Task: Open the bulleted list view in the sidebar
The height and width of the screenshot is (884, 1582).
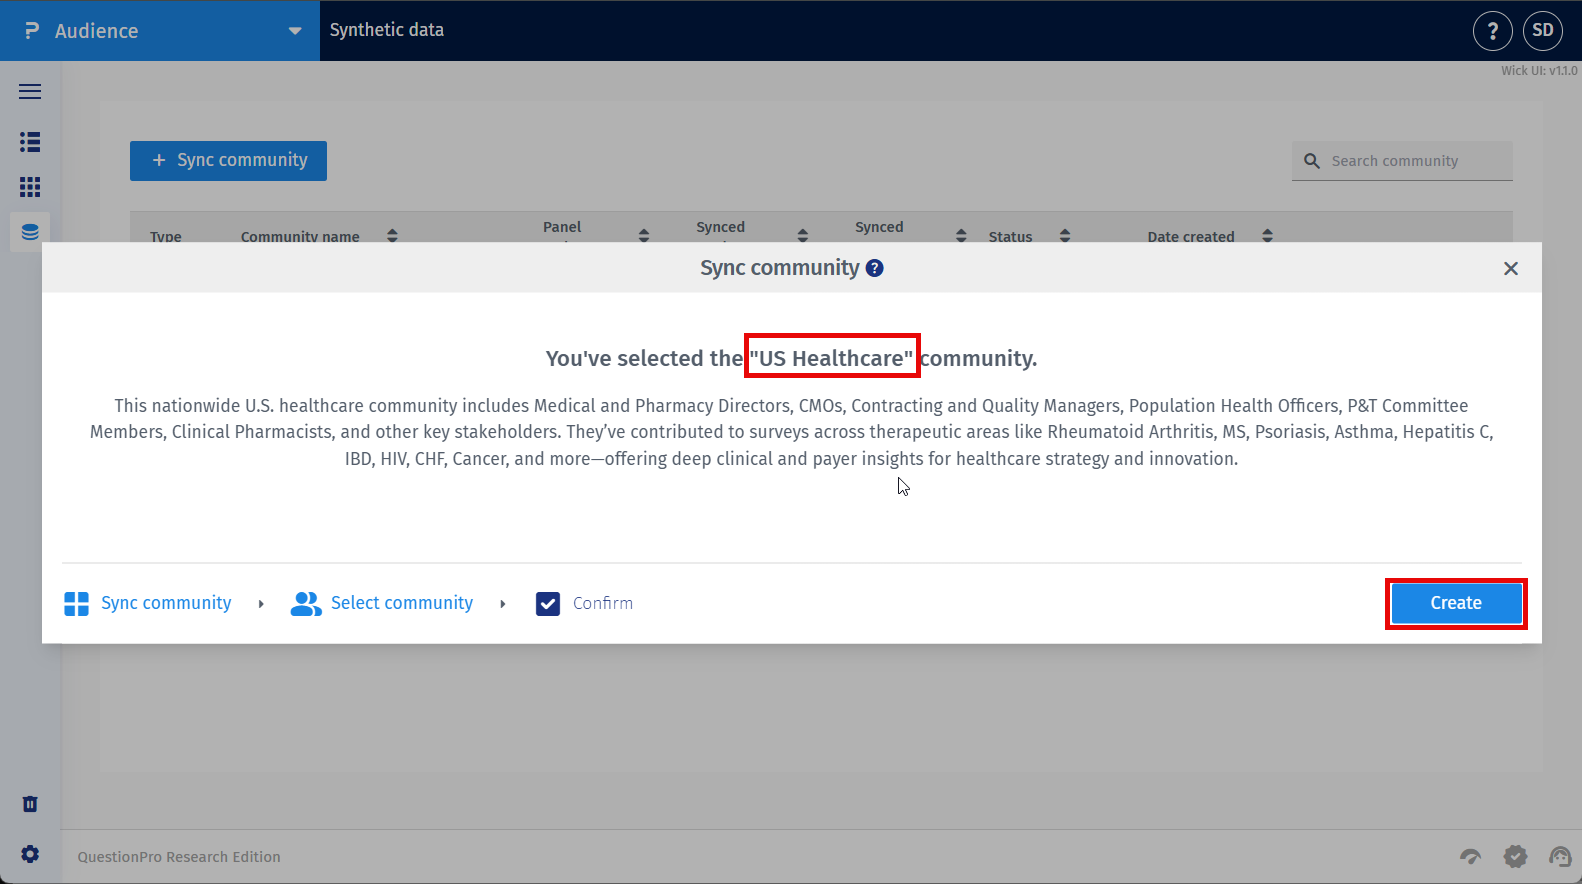Action: tap(30, 142)
